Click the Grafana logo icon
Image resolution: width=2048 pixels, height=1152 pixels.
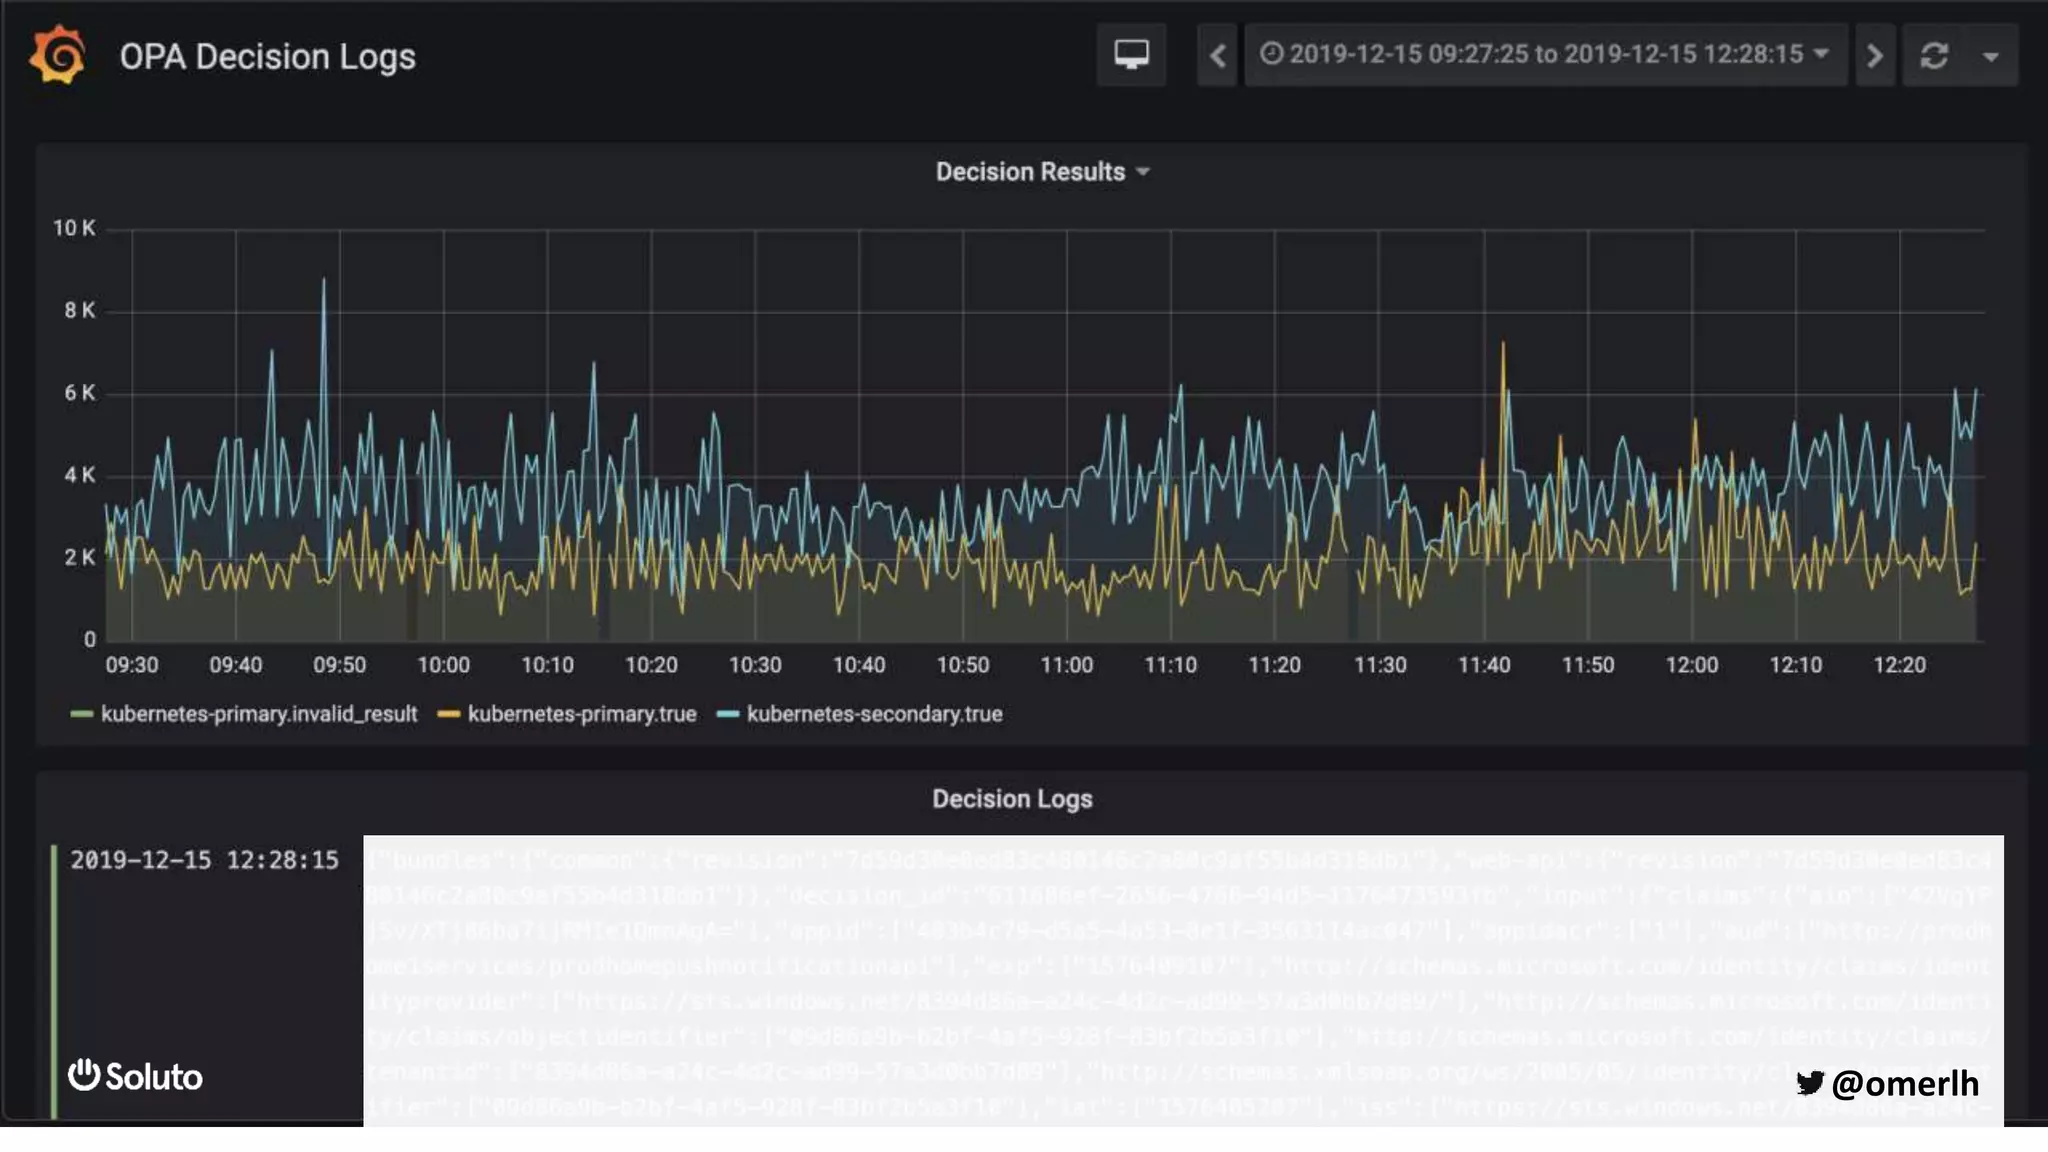pyautogui.click(x=58, y=55)
